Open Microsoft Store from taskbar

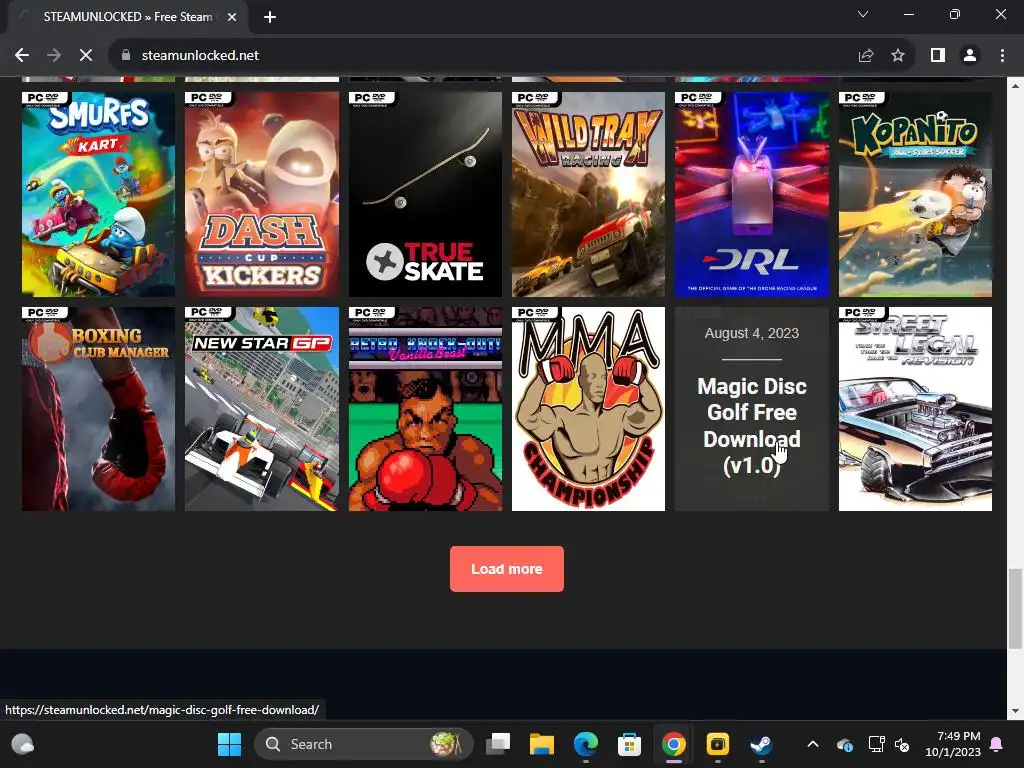pos(630,744)
